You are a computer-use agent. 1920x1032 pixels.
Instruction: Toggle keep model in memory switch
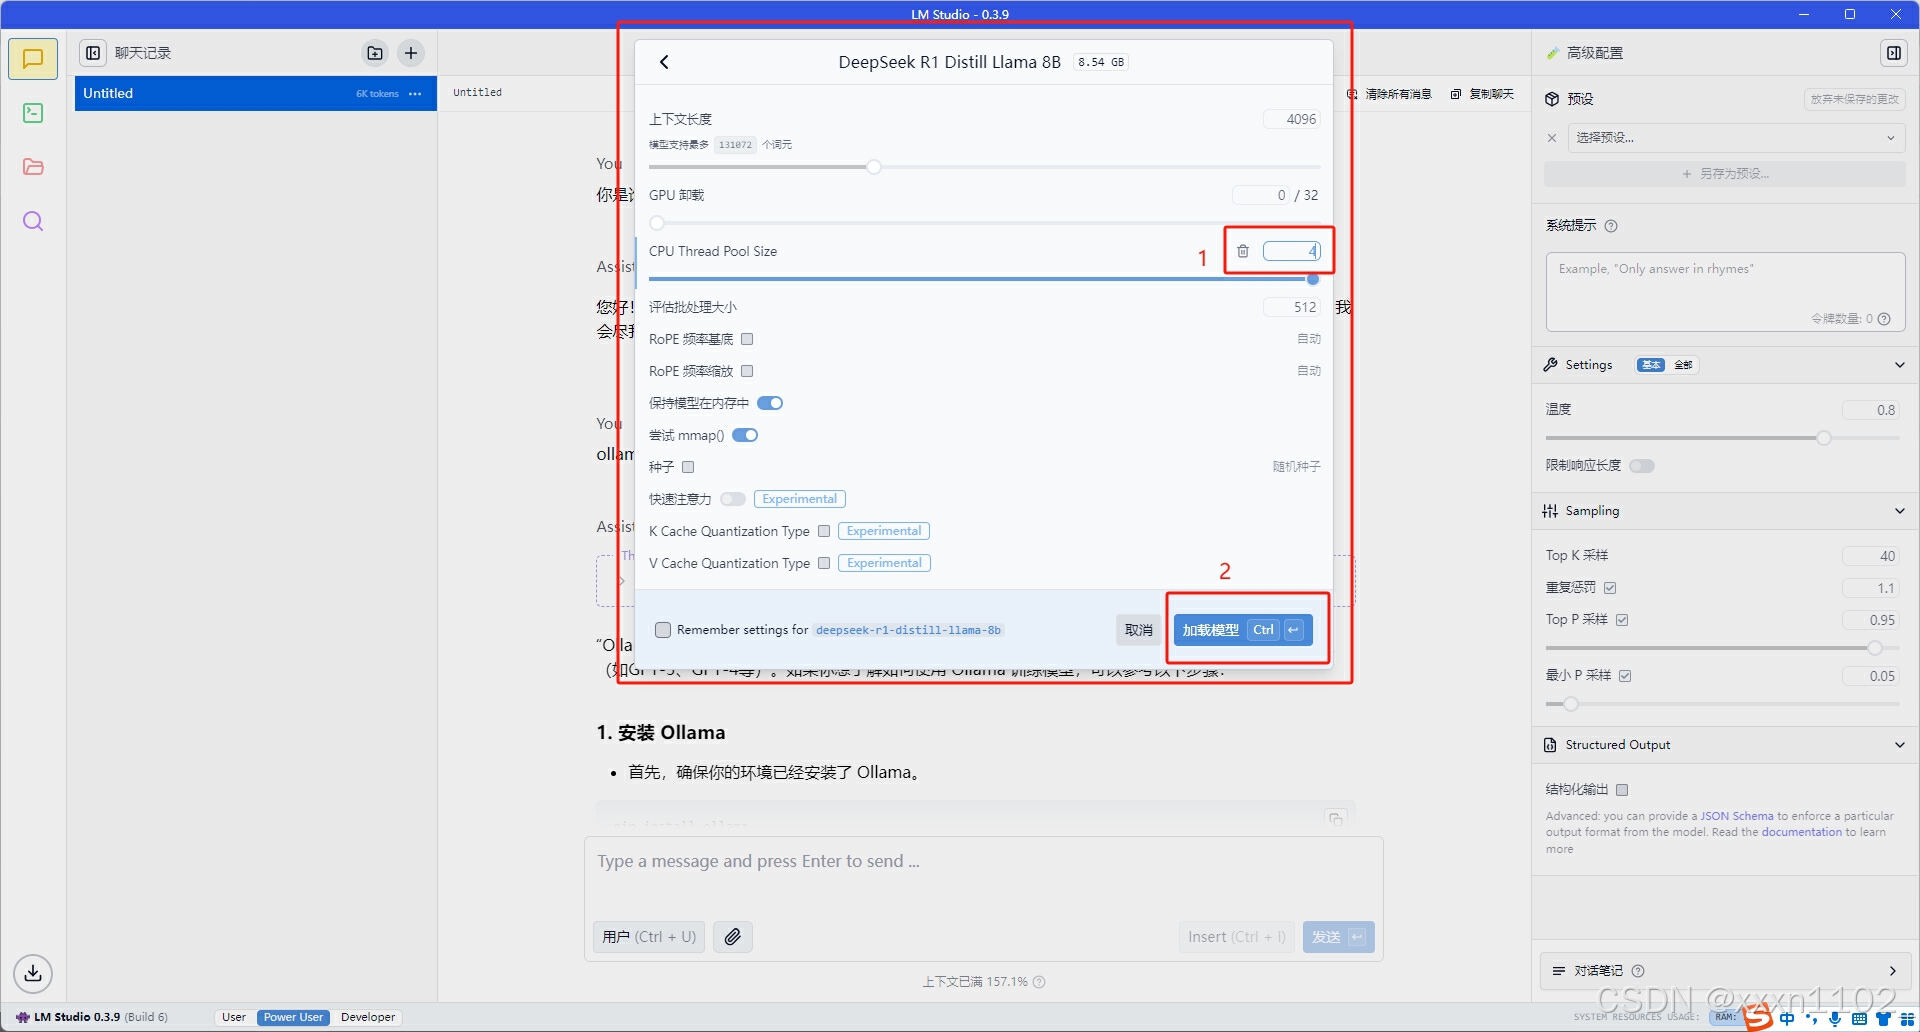pyautogui.click(x=770, y=403)
